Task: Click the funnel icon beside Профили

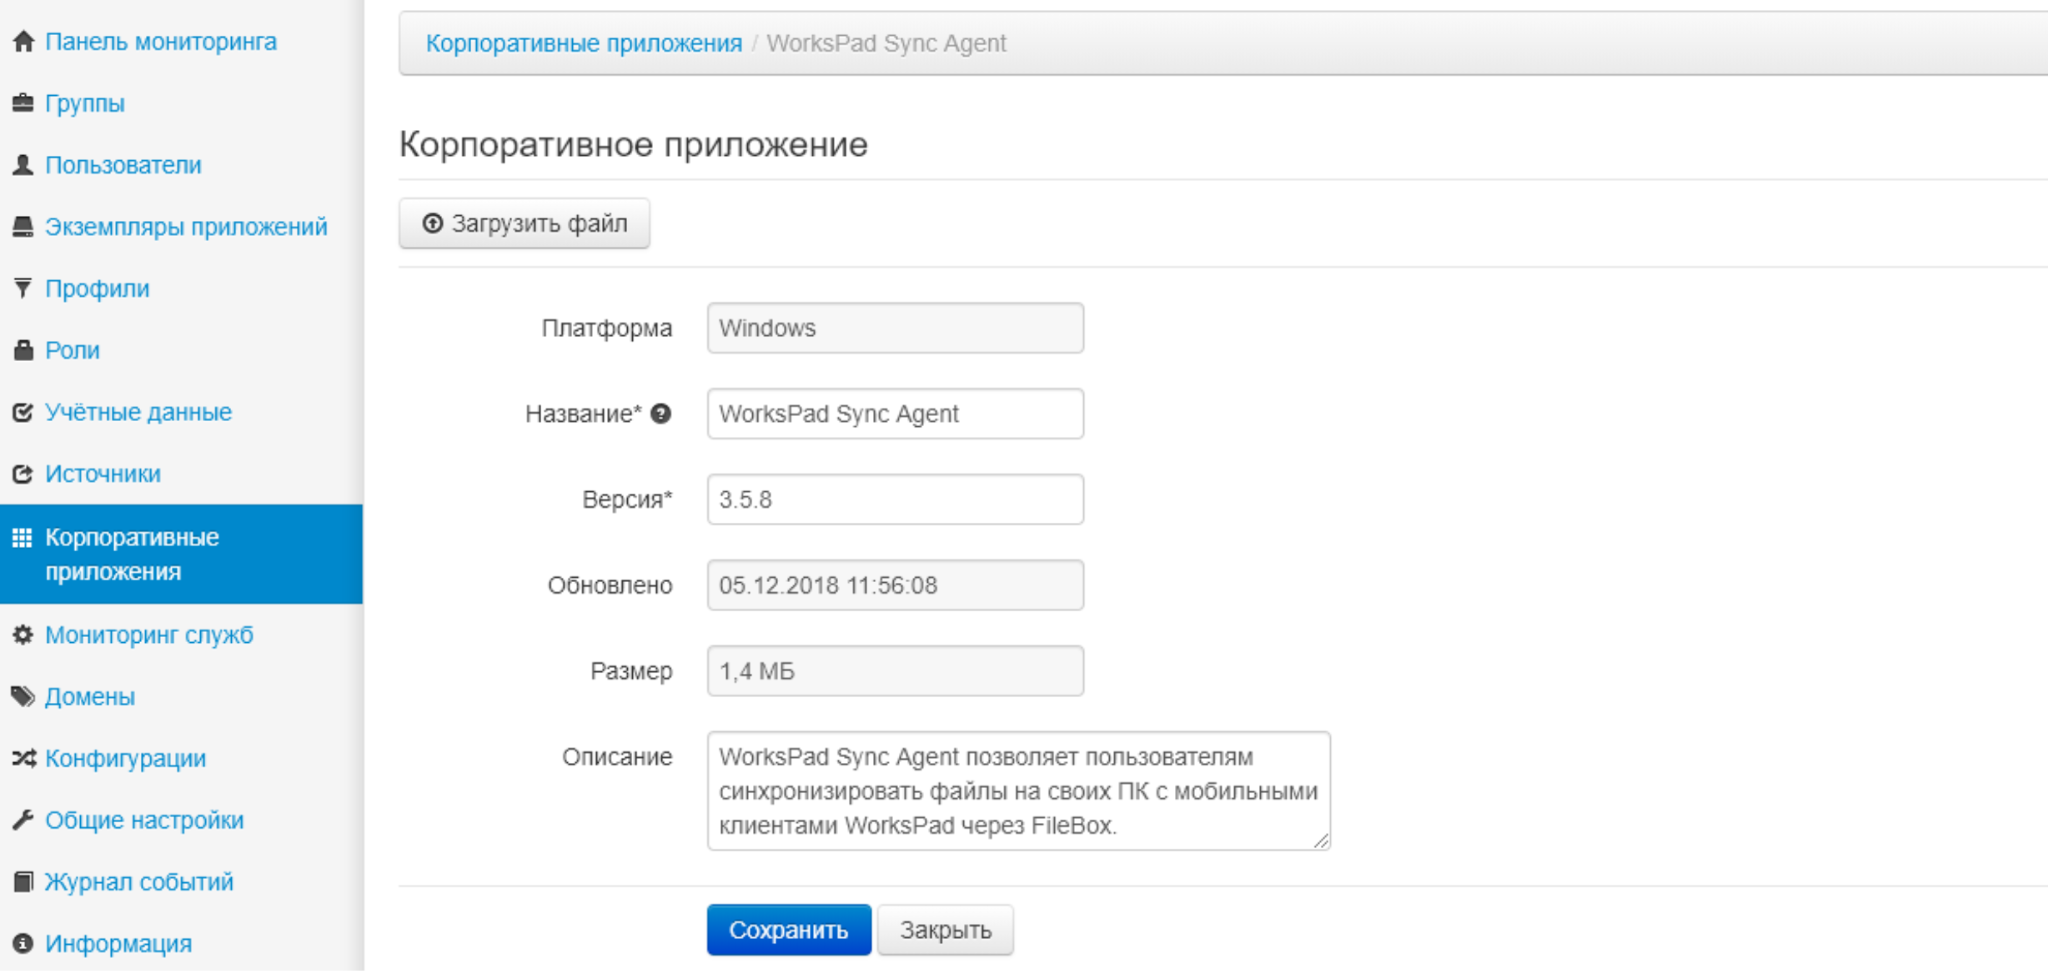Action: point(23,288)
